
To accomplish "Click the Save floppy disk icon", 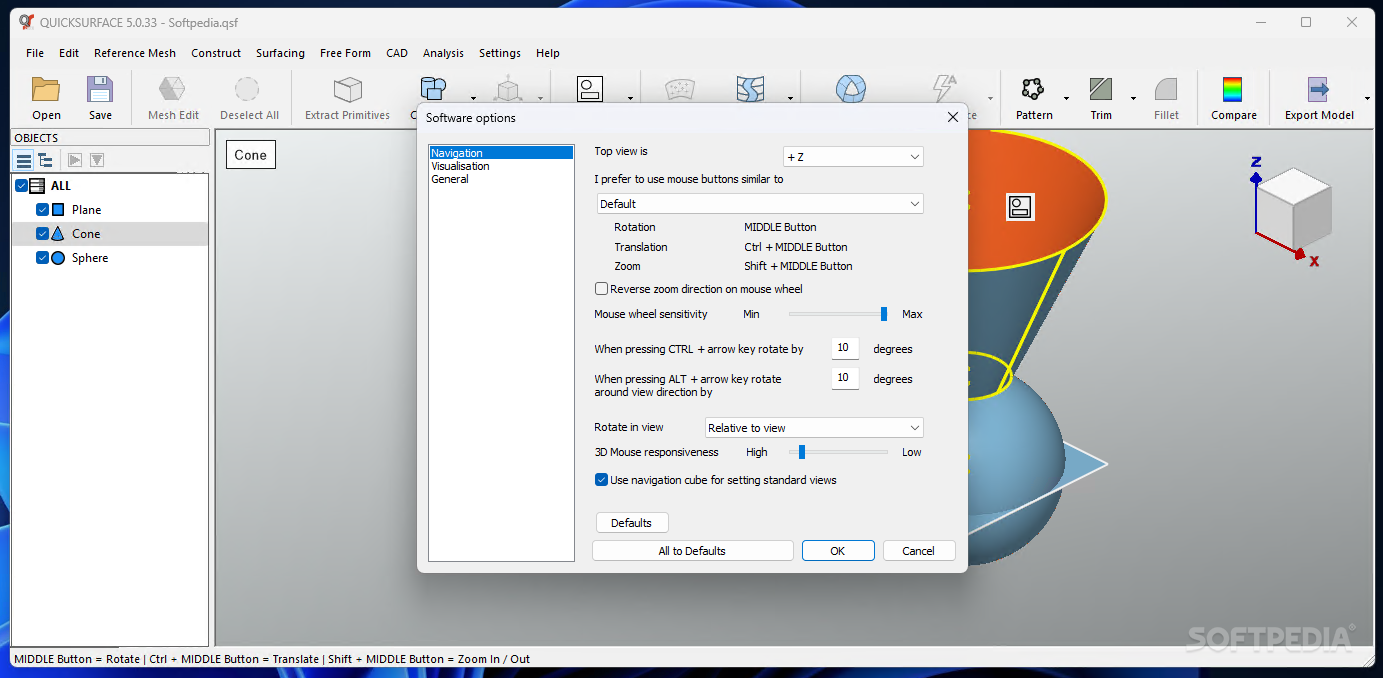I will click(100, 90).
